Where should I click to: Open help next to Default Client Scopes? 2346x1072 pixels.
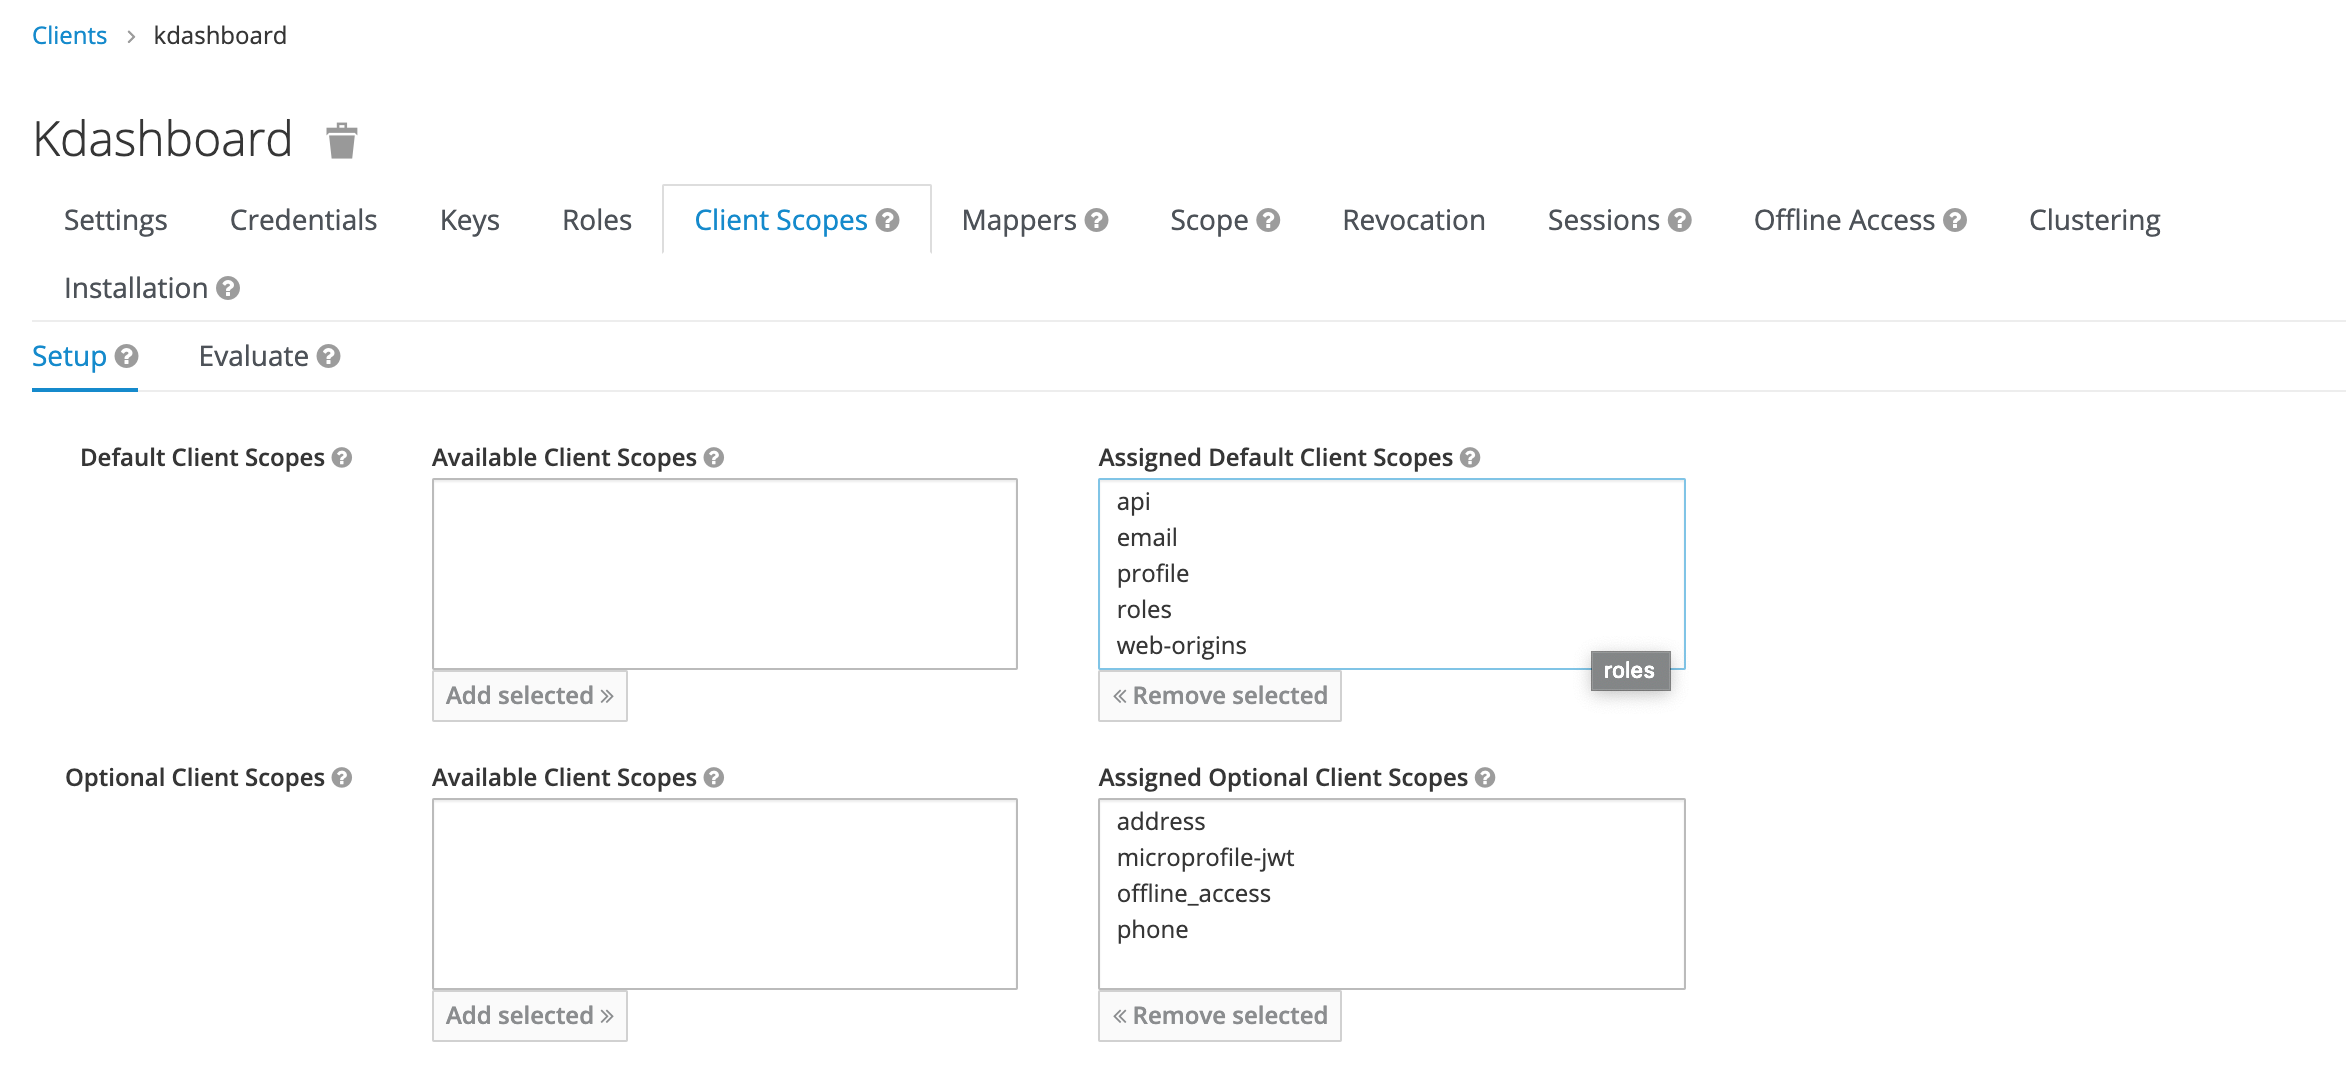(343, 458)
